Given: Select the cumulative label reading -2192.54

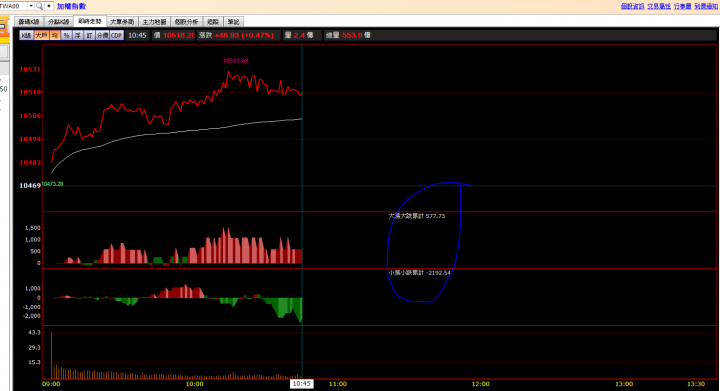Looking at the screenshot, I should [419, 273].
